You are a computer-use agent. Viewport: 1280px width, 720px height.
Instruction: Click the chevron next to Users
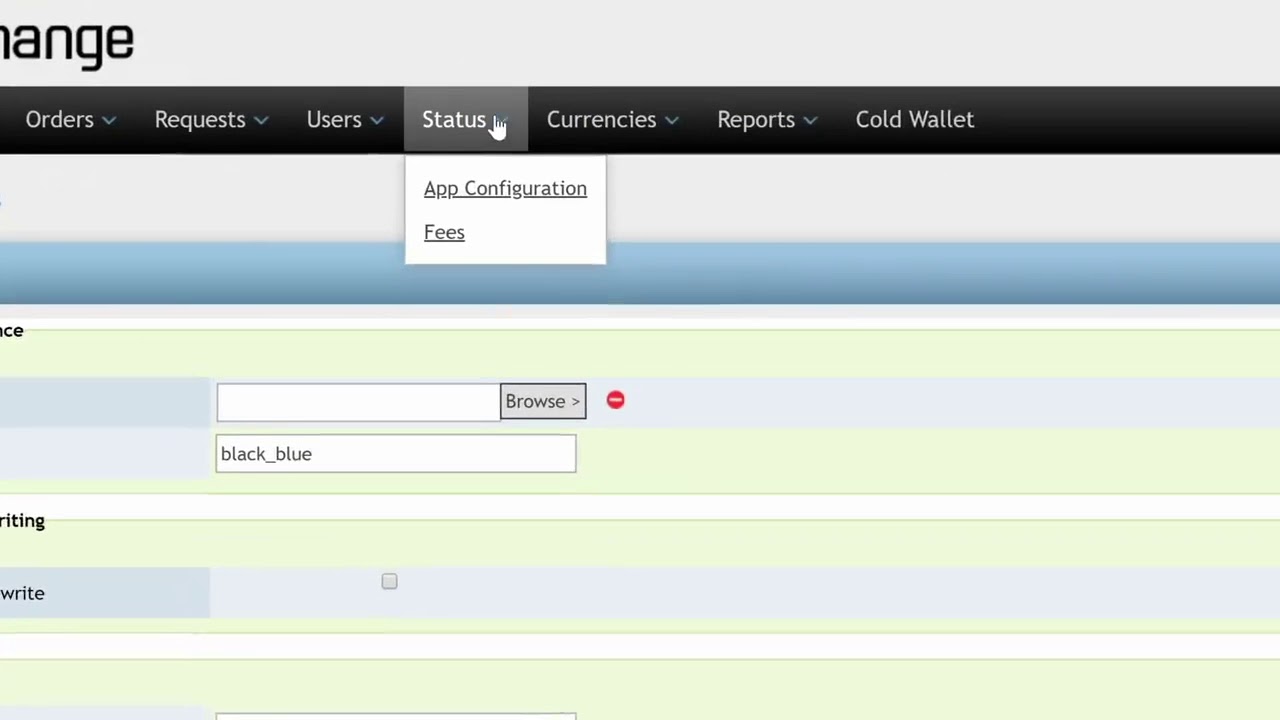point(376,121)
